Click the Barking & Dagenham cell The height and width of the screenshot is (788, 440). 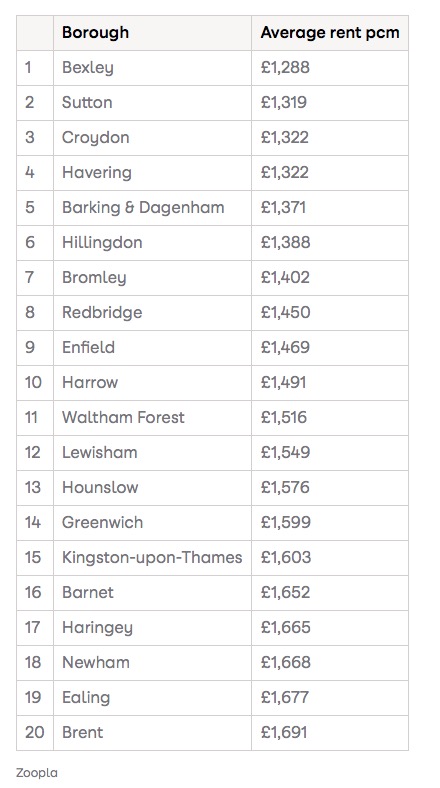click(x=152, y=208)
